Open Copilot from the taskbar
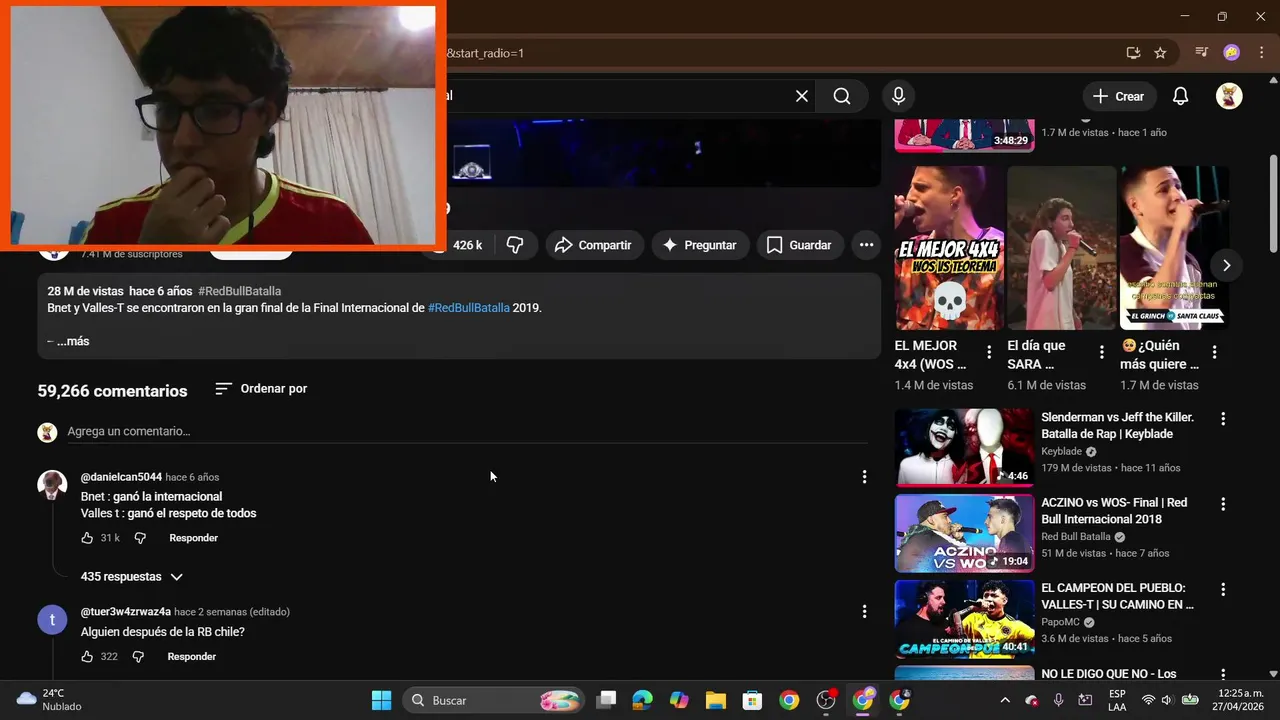Screen dimensions: 1280x720 pyautogui.click(x=679, y=700)
